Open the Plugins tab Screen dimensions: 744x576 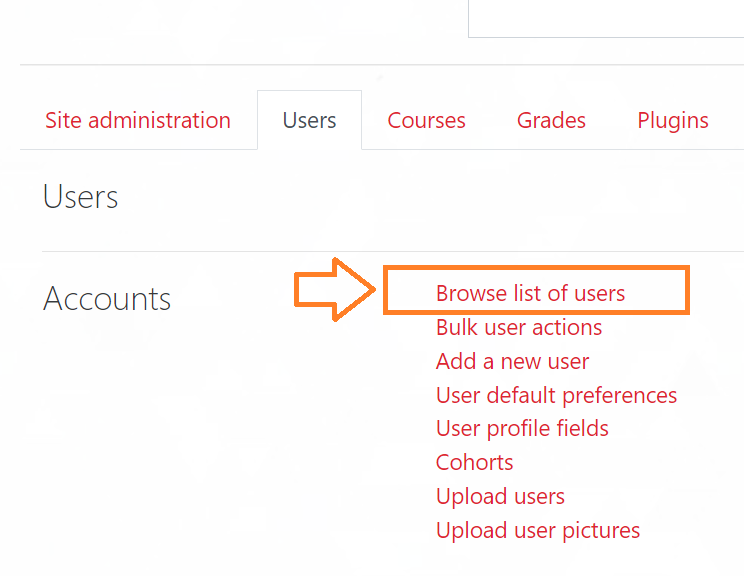[x=673, y=120]
